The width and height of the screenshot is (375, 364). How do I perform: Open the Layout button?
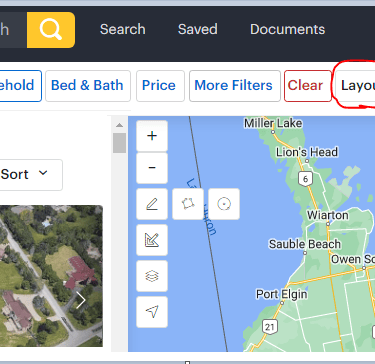click(355, 86)
